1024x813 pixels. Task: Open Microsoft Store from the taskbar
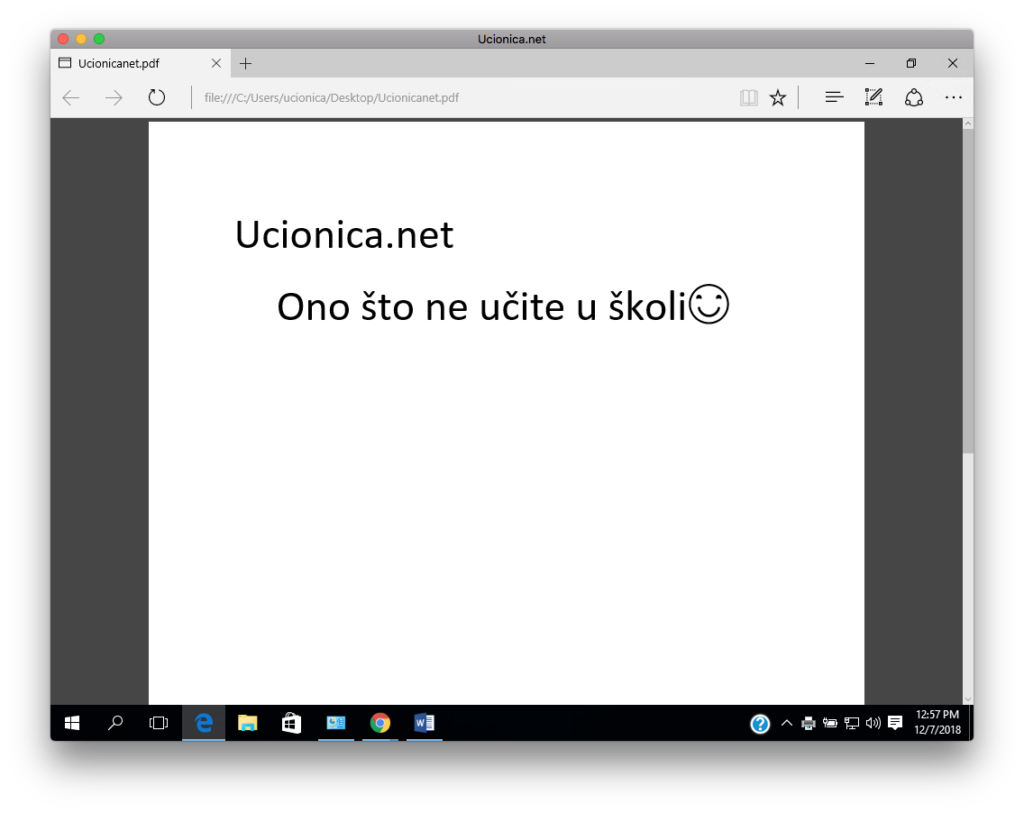click(x=291, y=723)
